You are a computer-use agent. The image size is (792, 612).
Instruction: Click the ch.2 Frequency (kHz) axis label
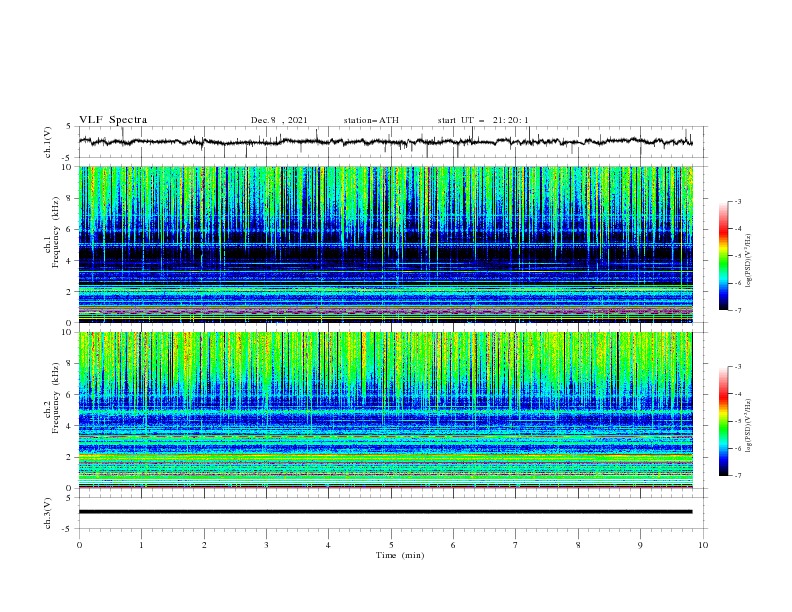52,397
